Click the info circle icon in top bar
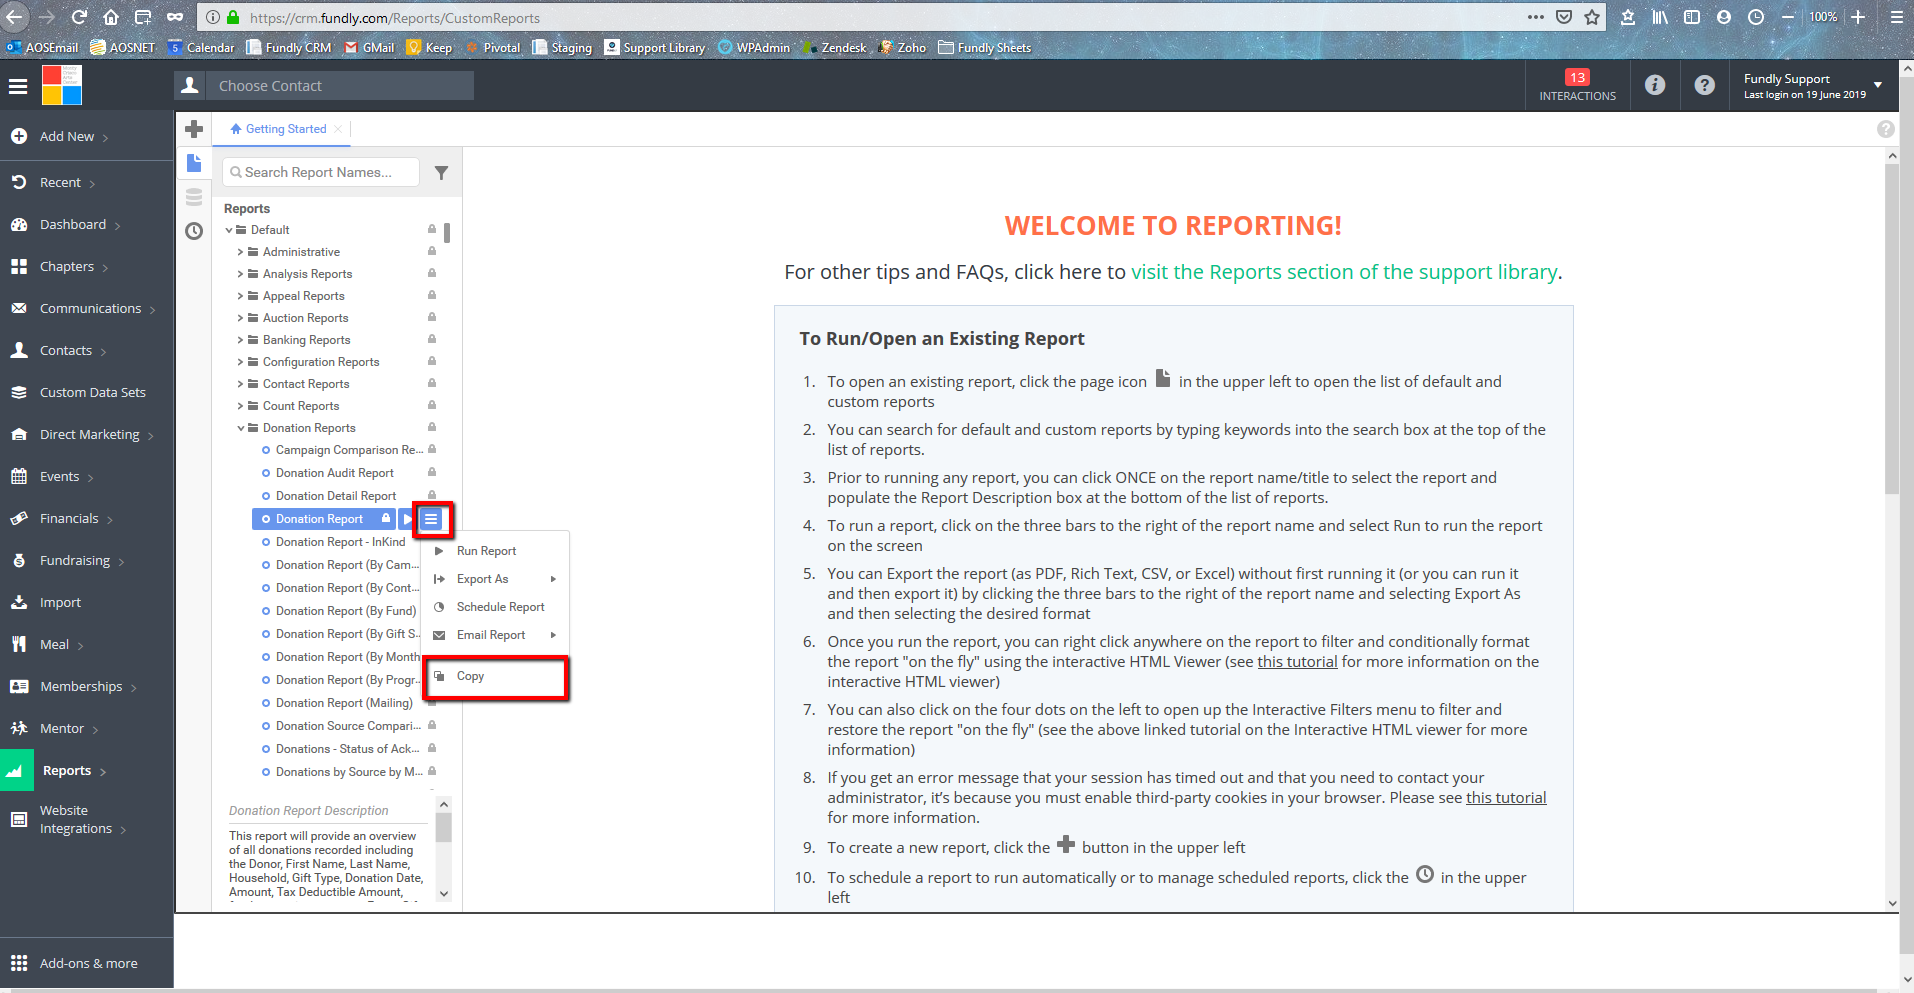Screen dimensions: 1914x993 point(1654,84)
